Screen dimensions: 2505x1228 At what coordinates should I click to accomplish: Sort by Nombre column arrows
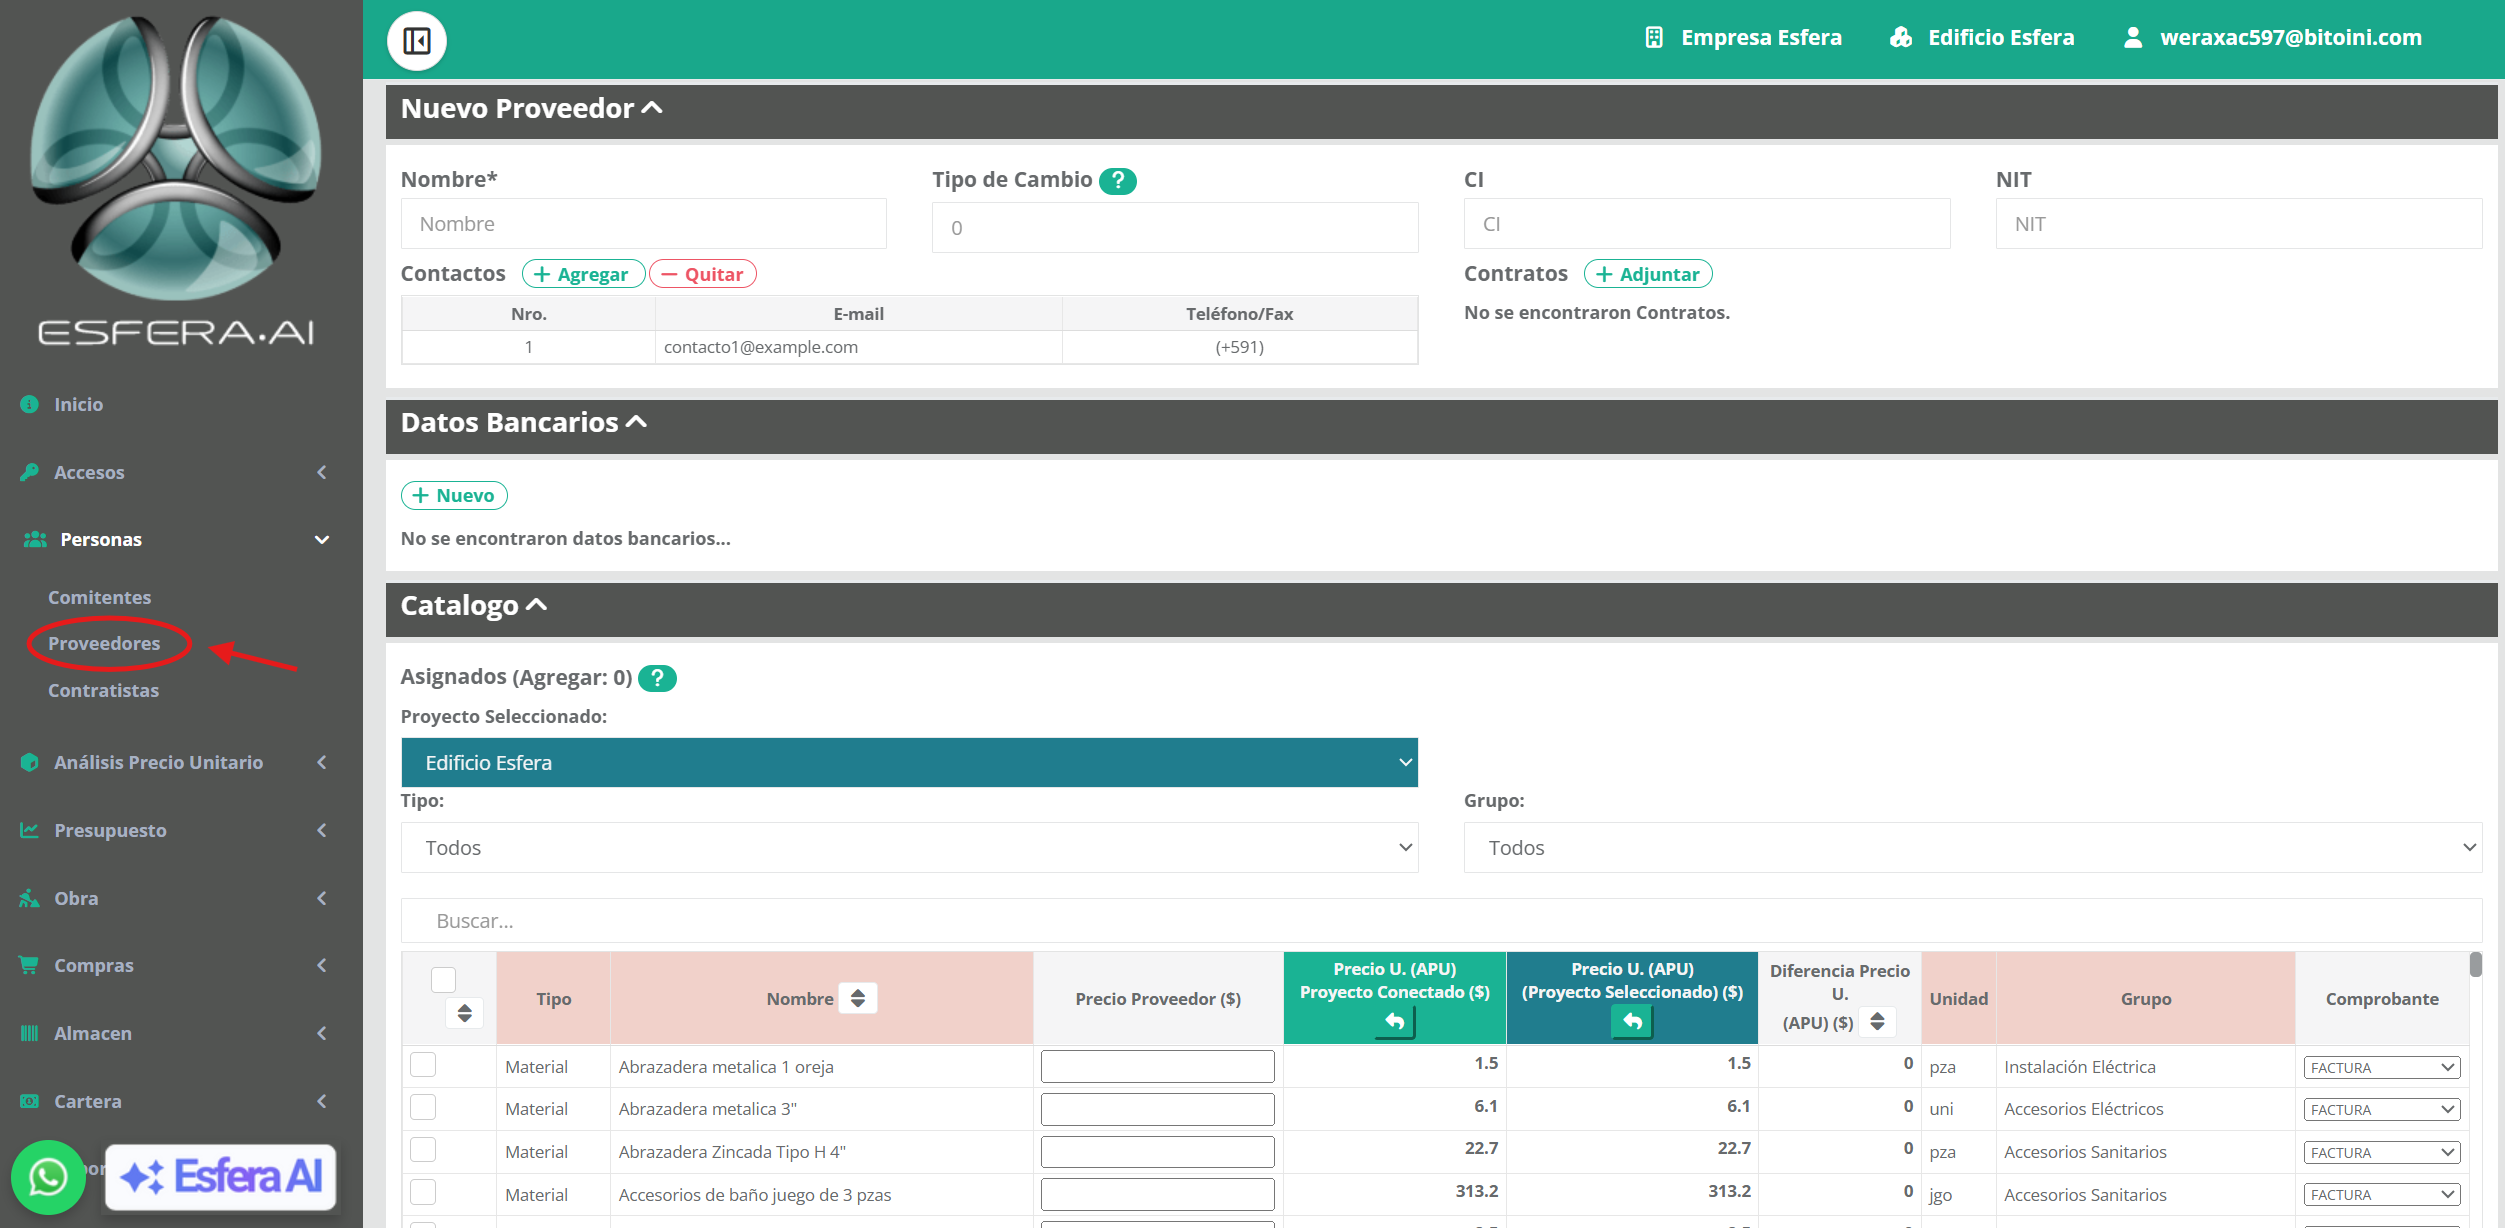click(858, 998)
